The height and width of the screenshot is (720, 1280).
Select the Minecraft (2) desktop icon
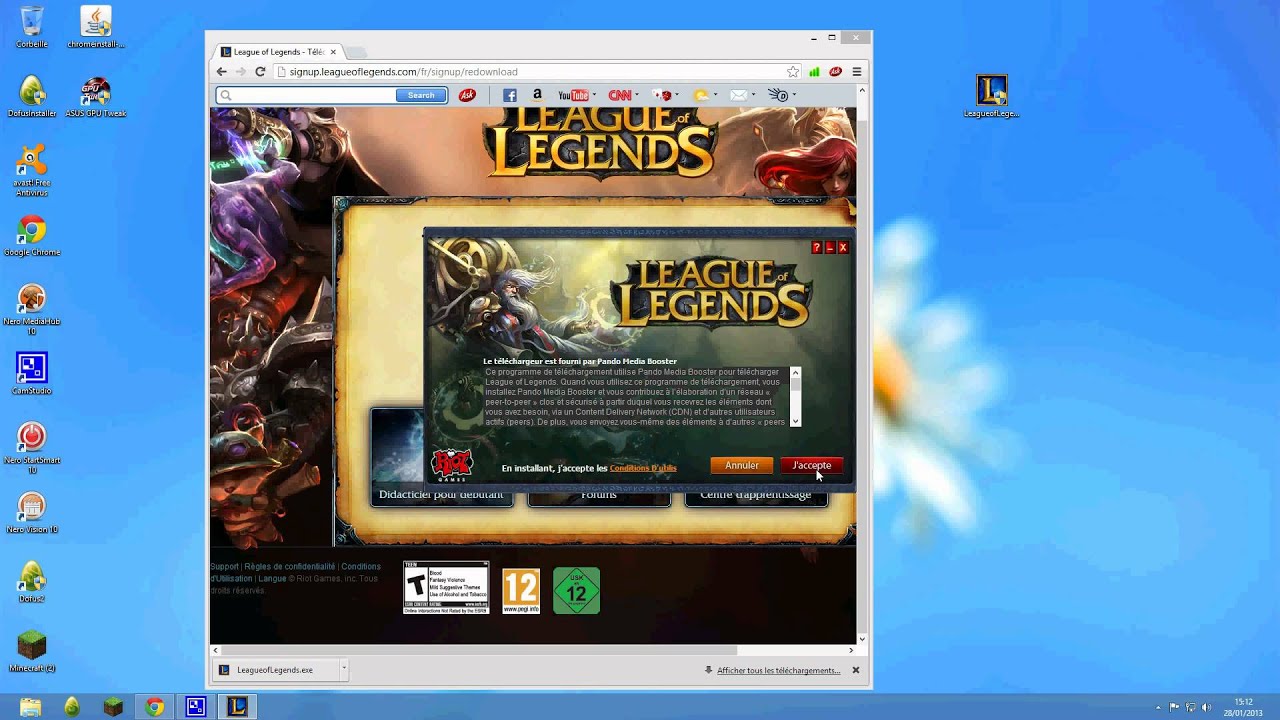pos(32,651)
